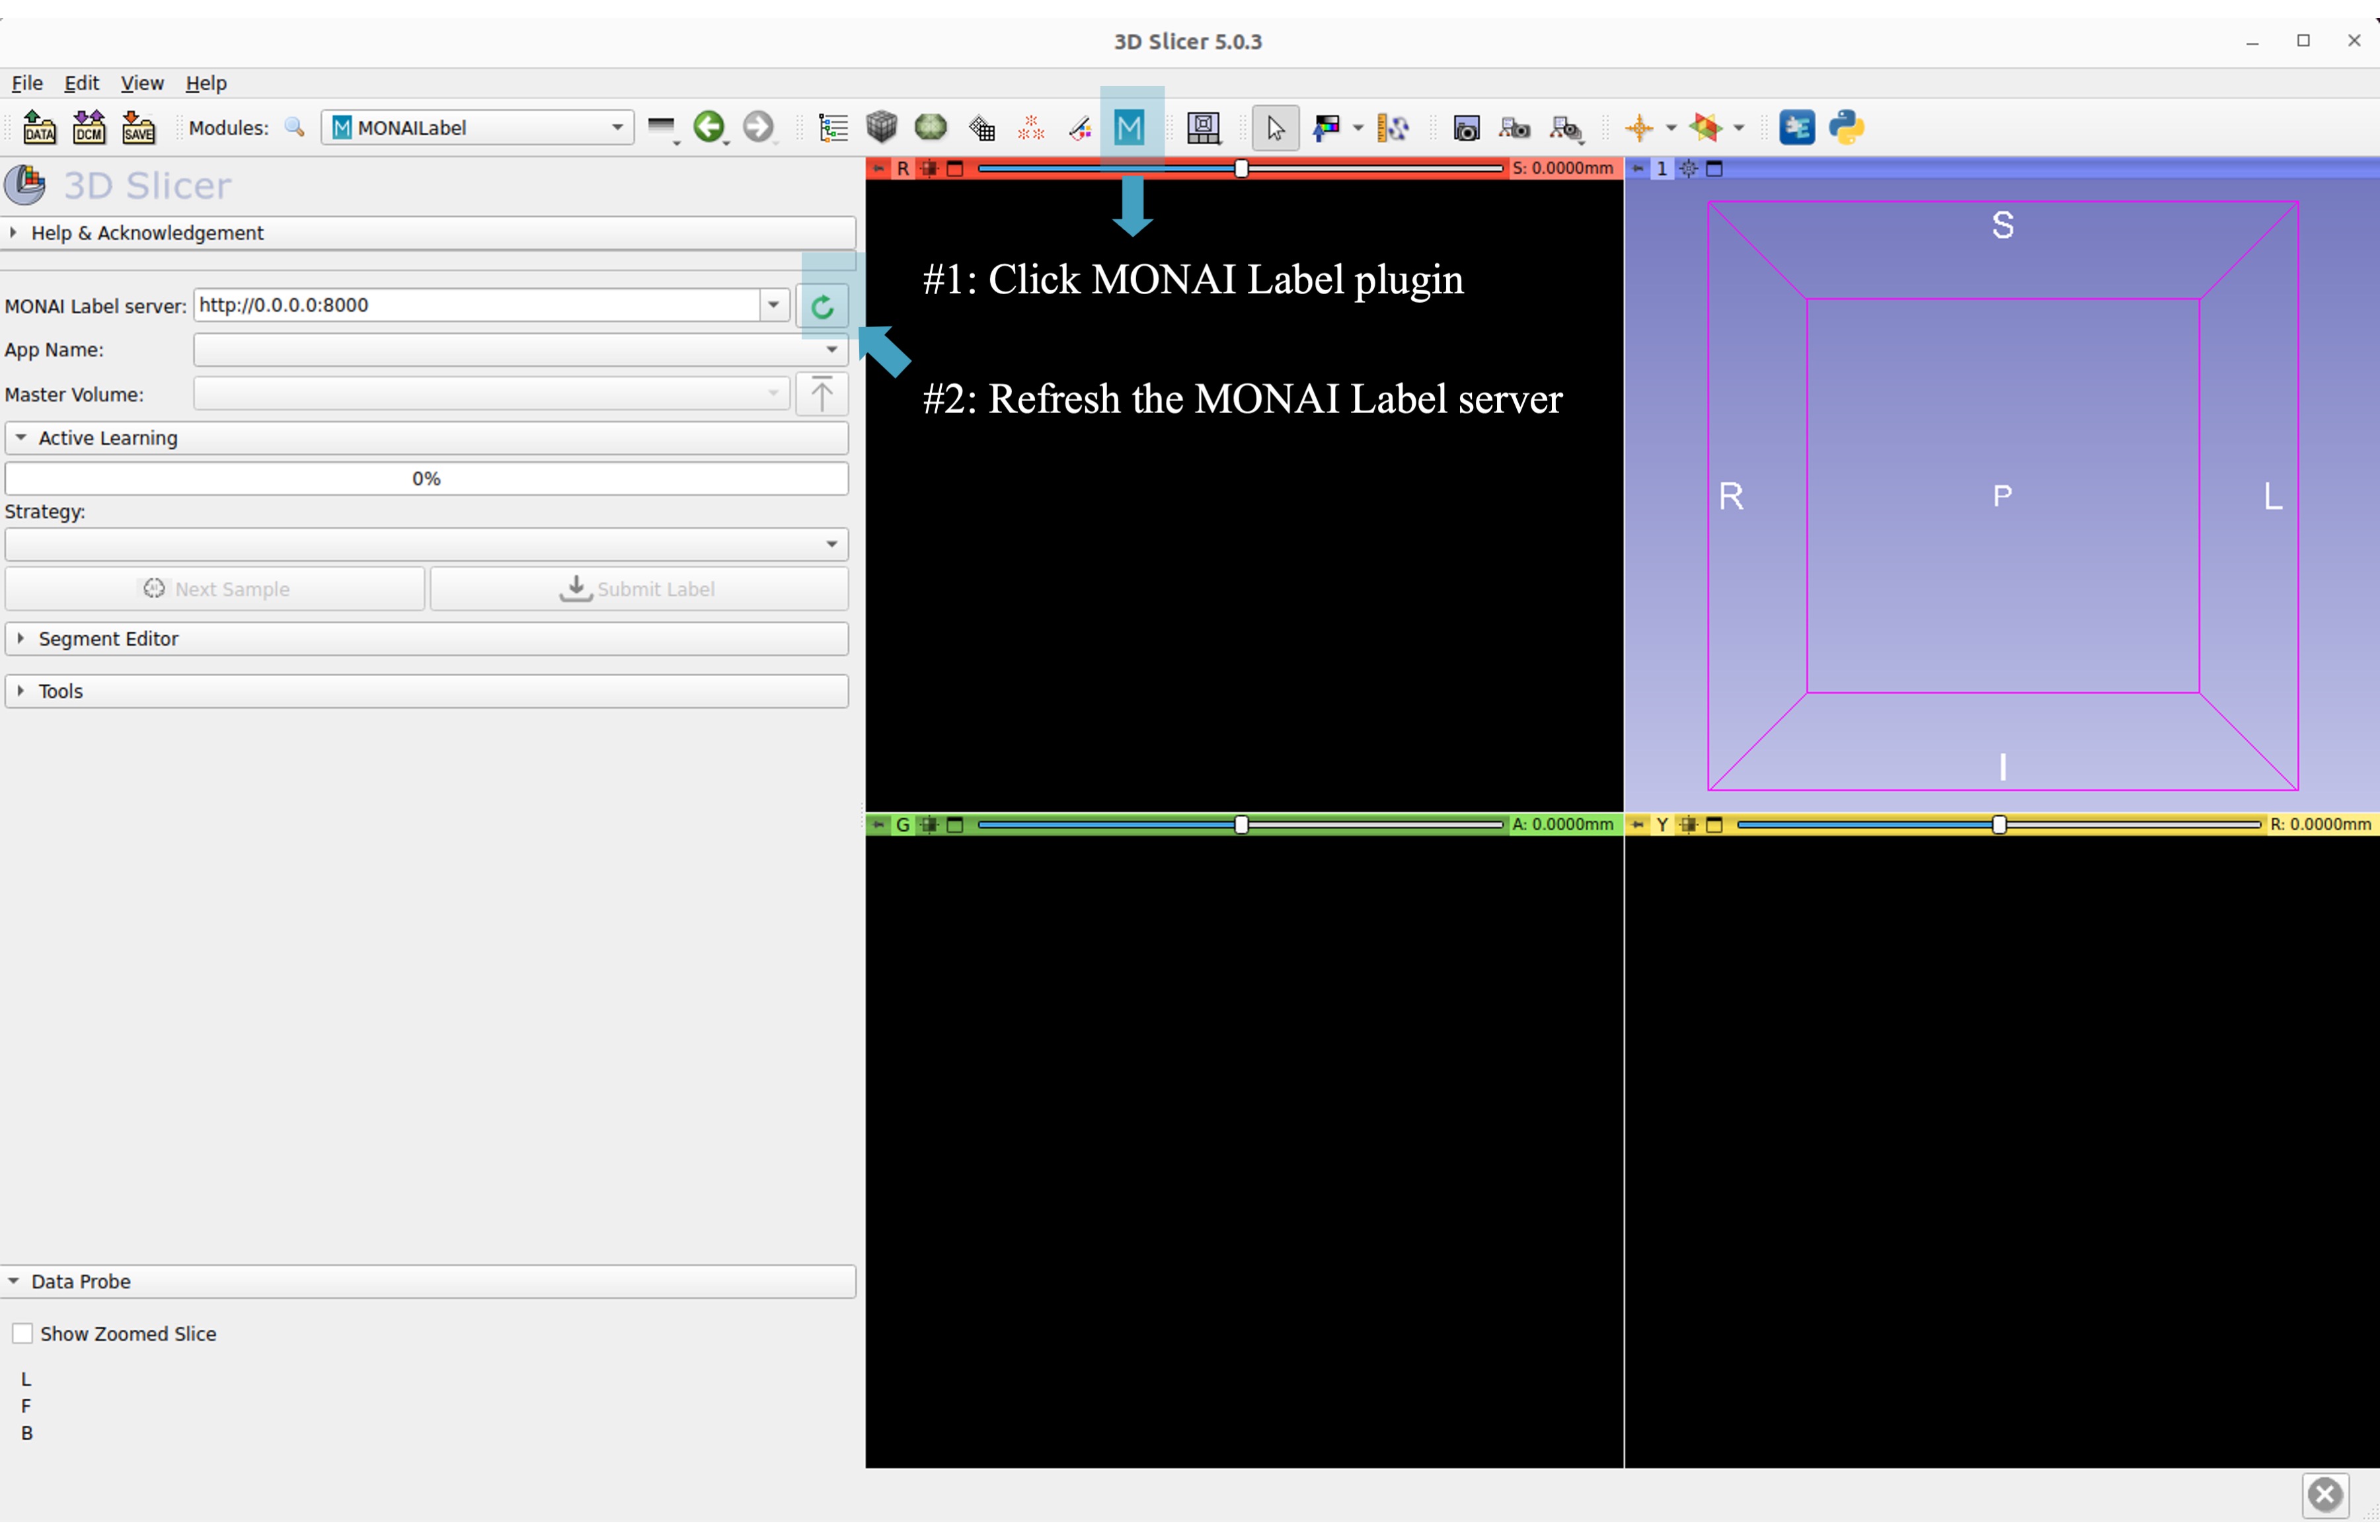The width and height of the screenshot is (2380, 1540).
Task: Open the Modules MONAILabel combo box
Action: point(478,128)
